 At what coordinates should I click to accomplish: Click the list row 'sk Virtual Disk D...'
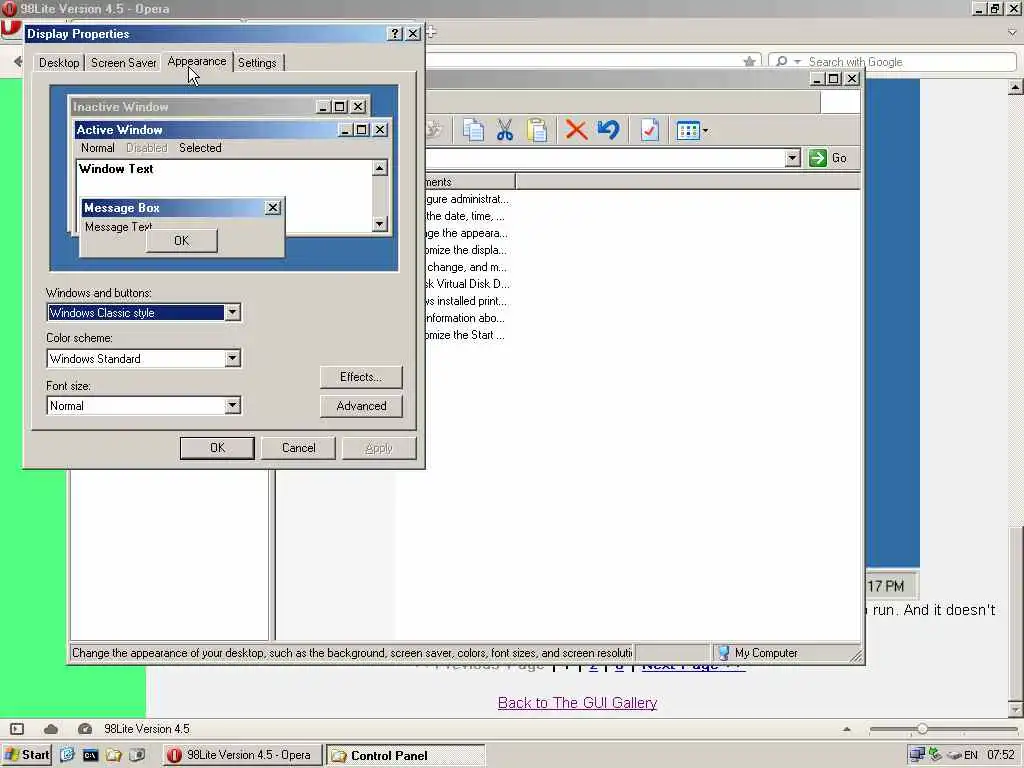[468, 284]
